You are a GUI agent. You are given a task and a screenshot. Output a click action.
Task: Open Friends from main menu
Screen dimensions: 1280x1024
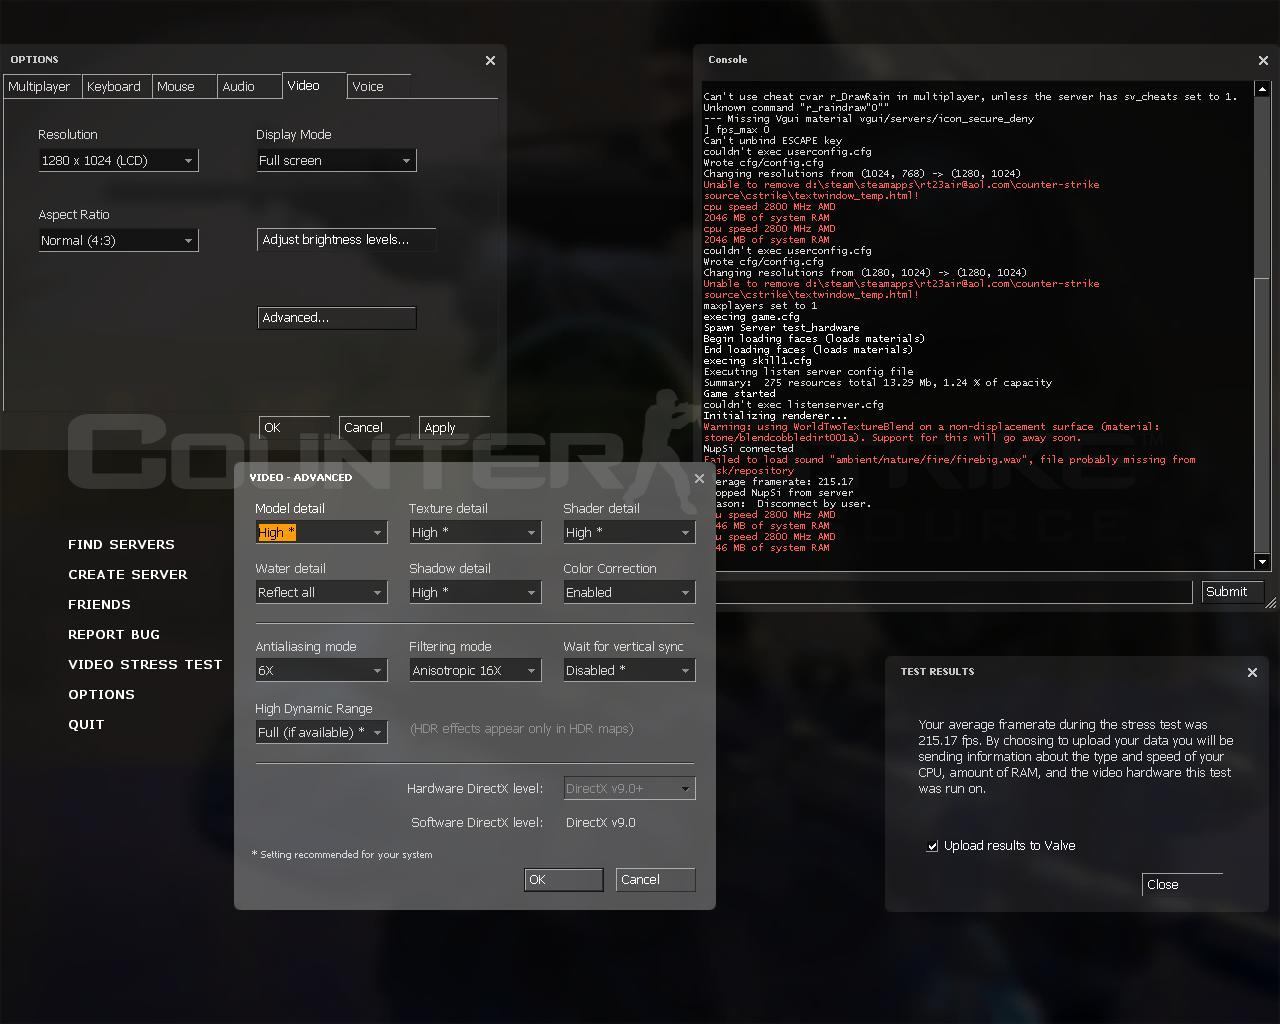[x=99, y=604]
